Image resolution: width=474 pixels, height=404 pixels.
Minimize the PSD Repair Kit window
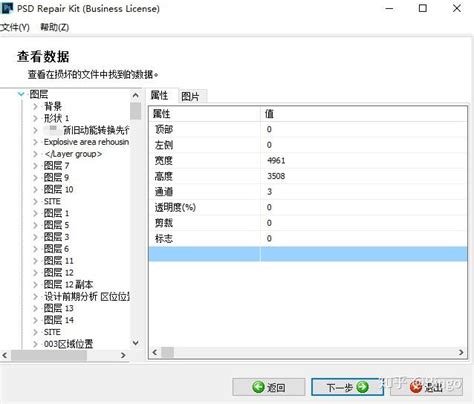(389, 8)
